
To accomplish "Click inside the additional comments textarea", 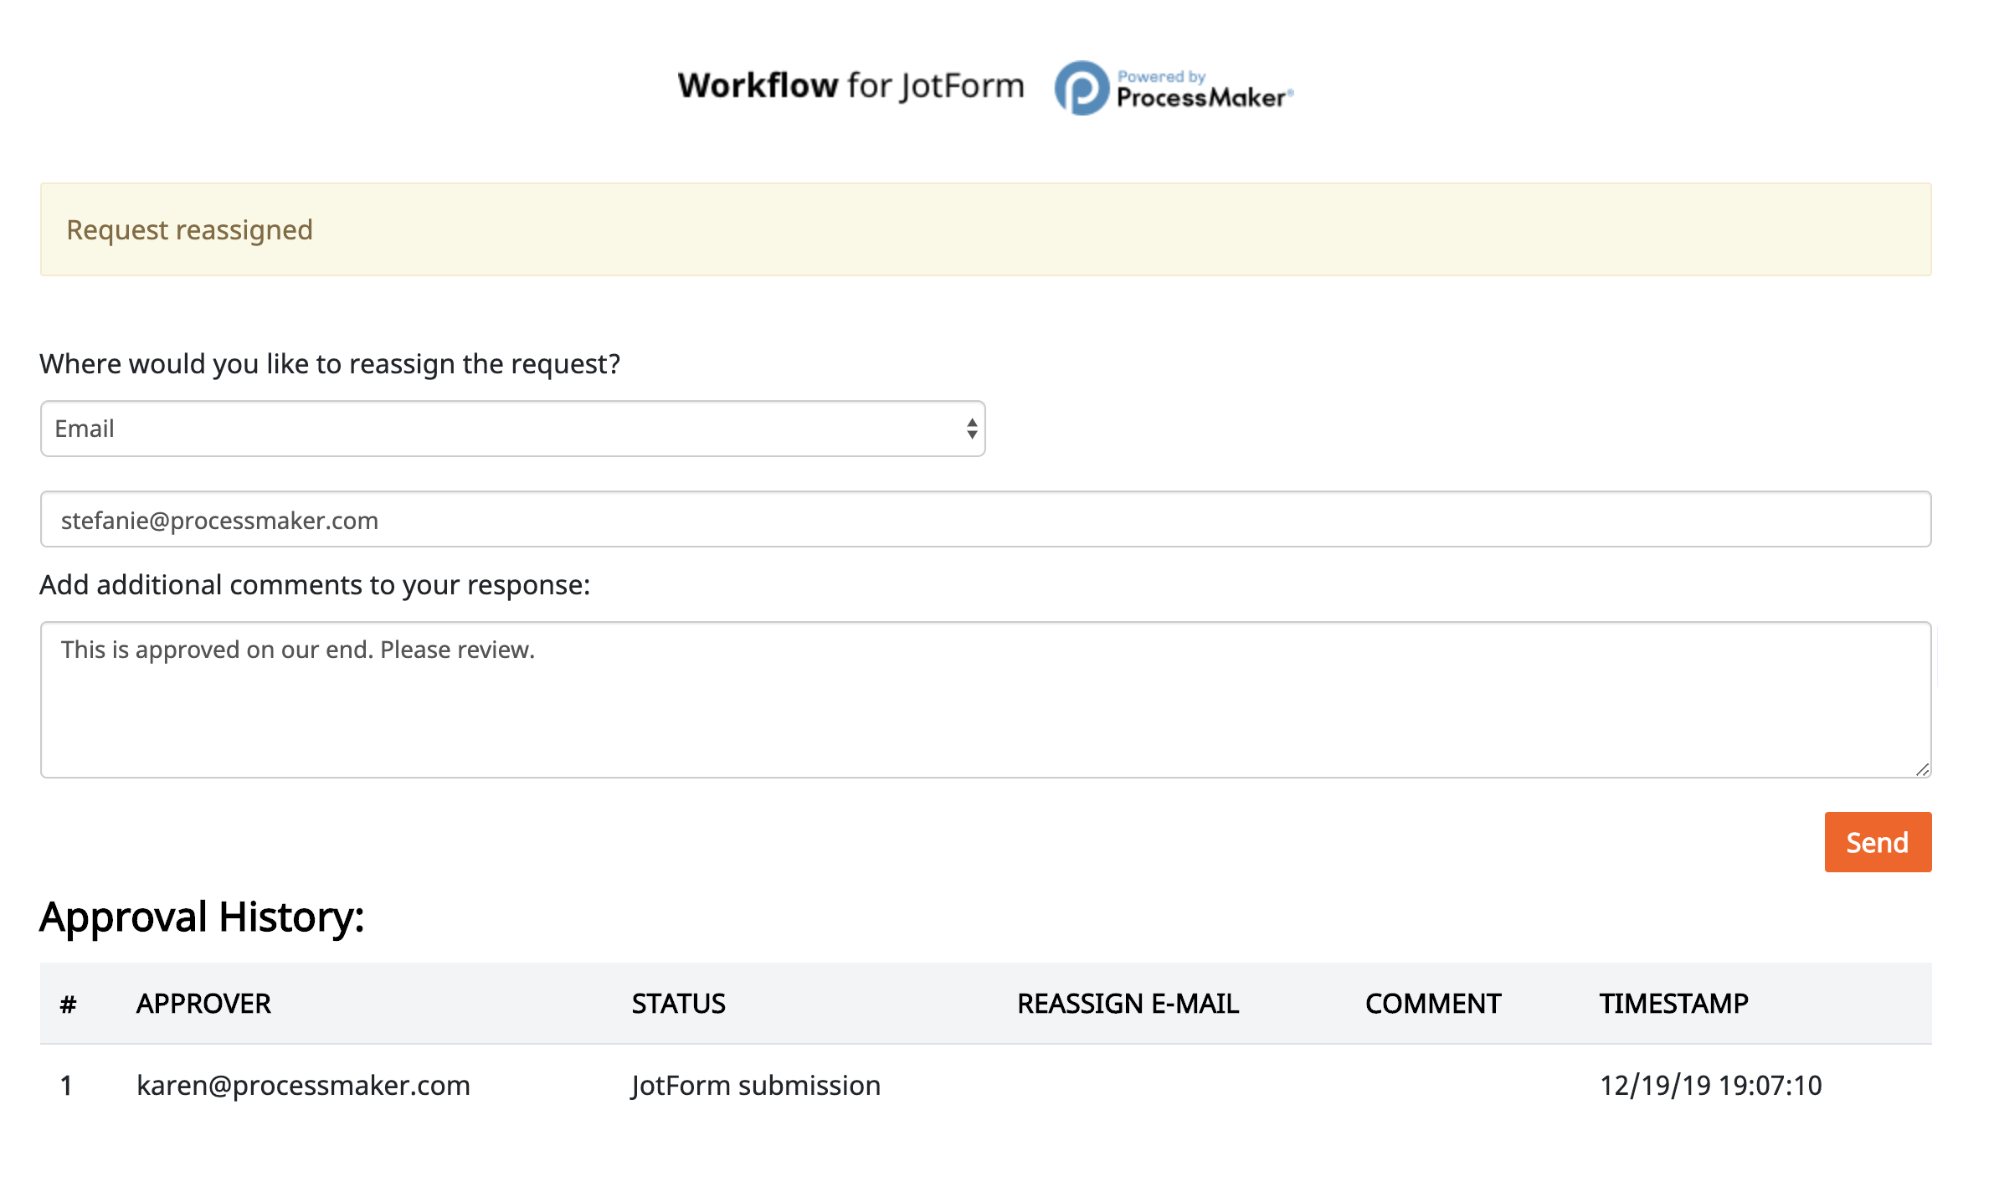I will [x=985, y=700].
